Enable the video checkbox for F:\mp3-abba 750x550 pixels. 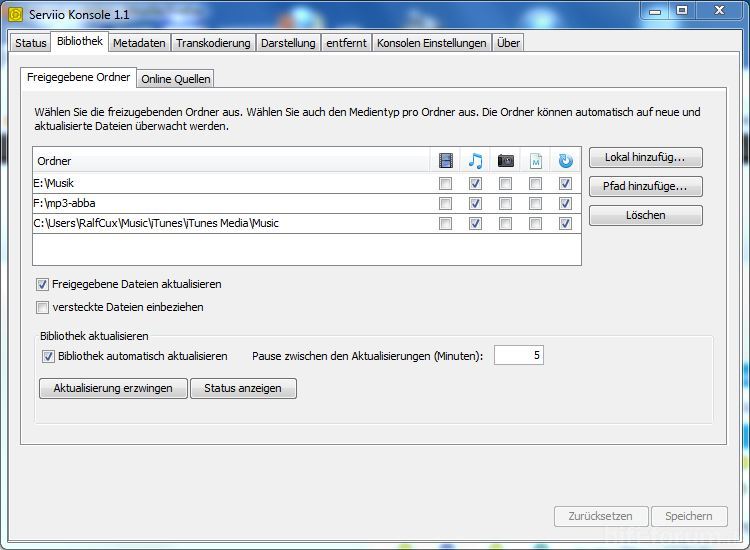click(x=446, y=203)
